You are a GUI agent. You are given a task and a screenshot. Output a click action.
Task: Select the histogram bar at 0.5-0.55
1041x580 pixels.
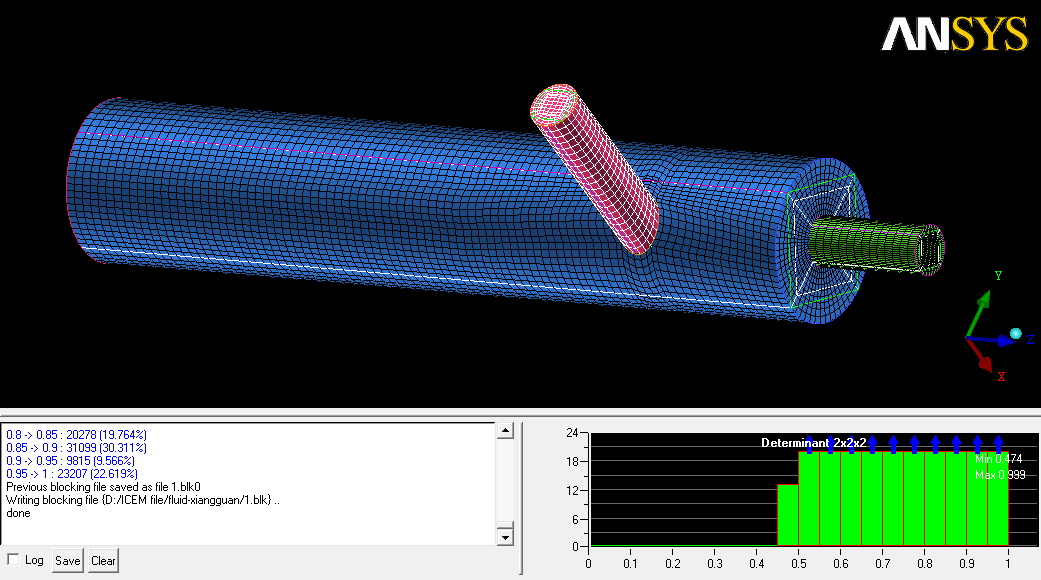808,500
